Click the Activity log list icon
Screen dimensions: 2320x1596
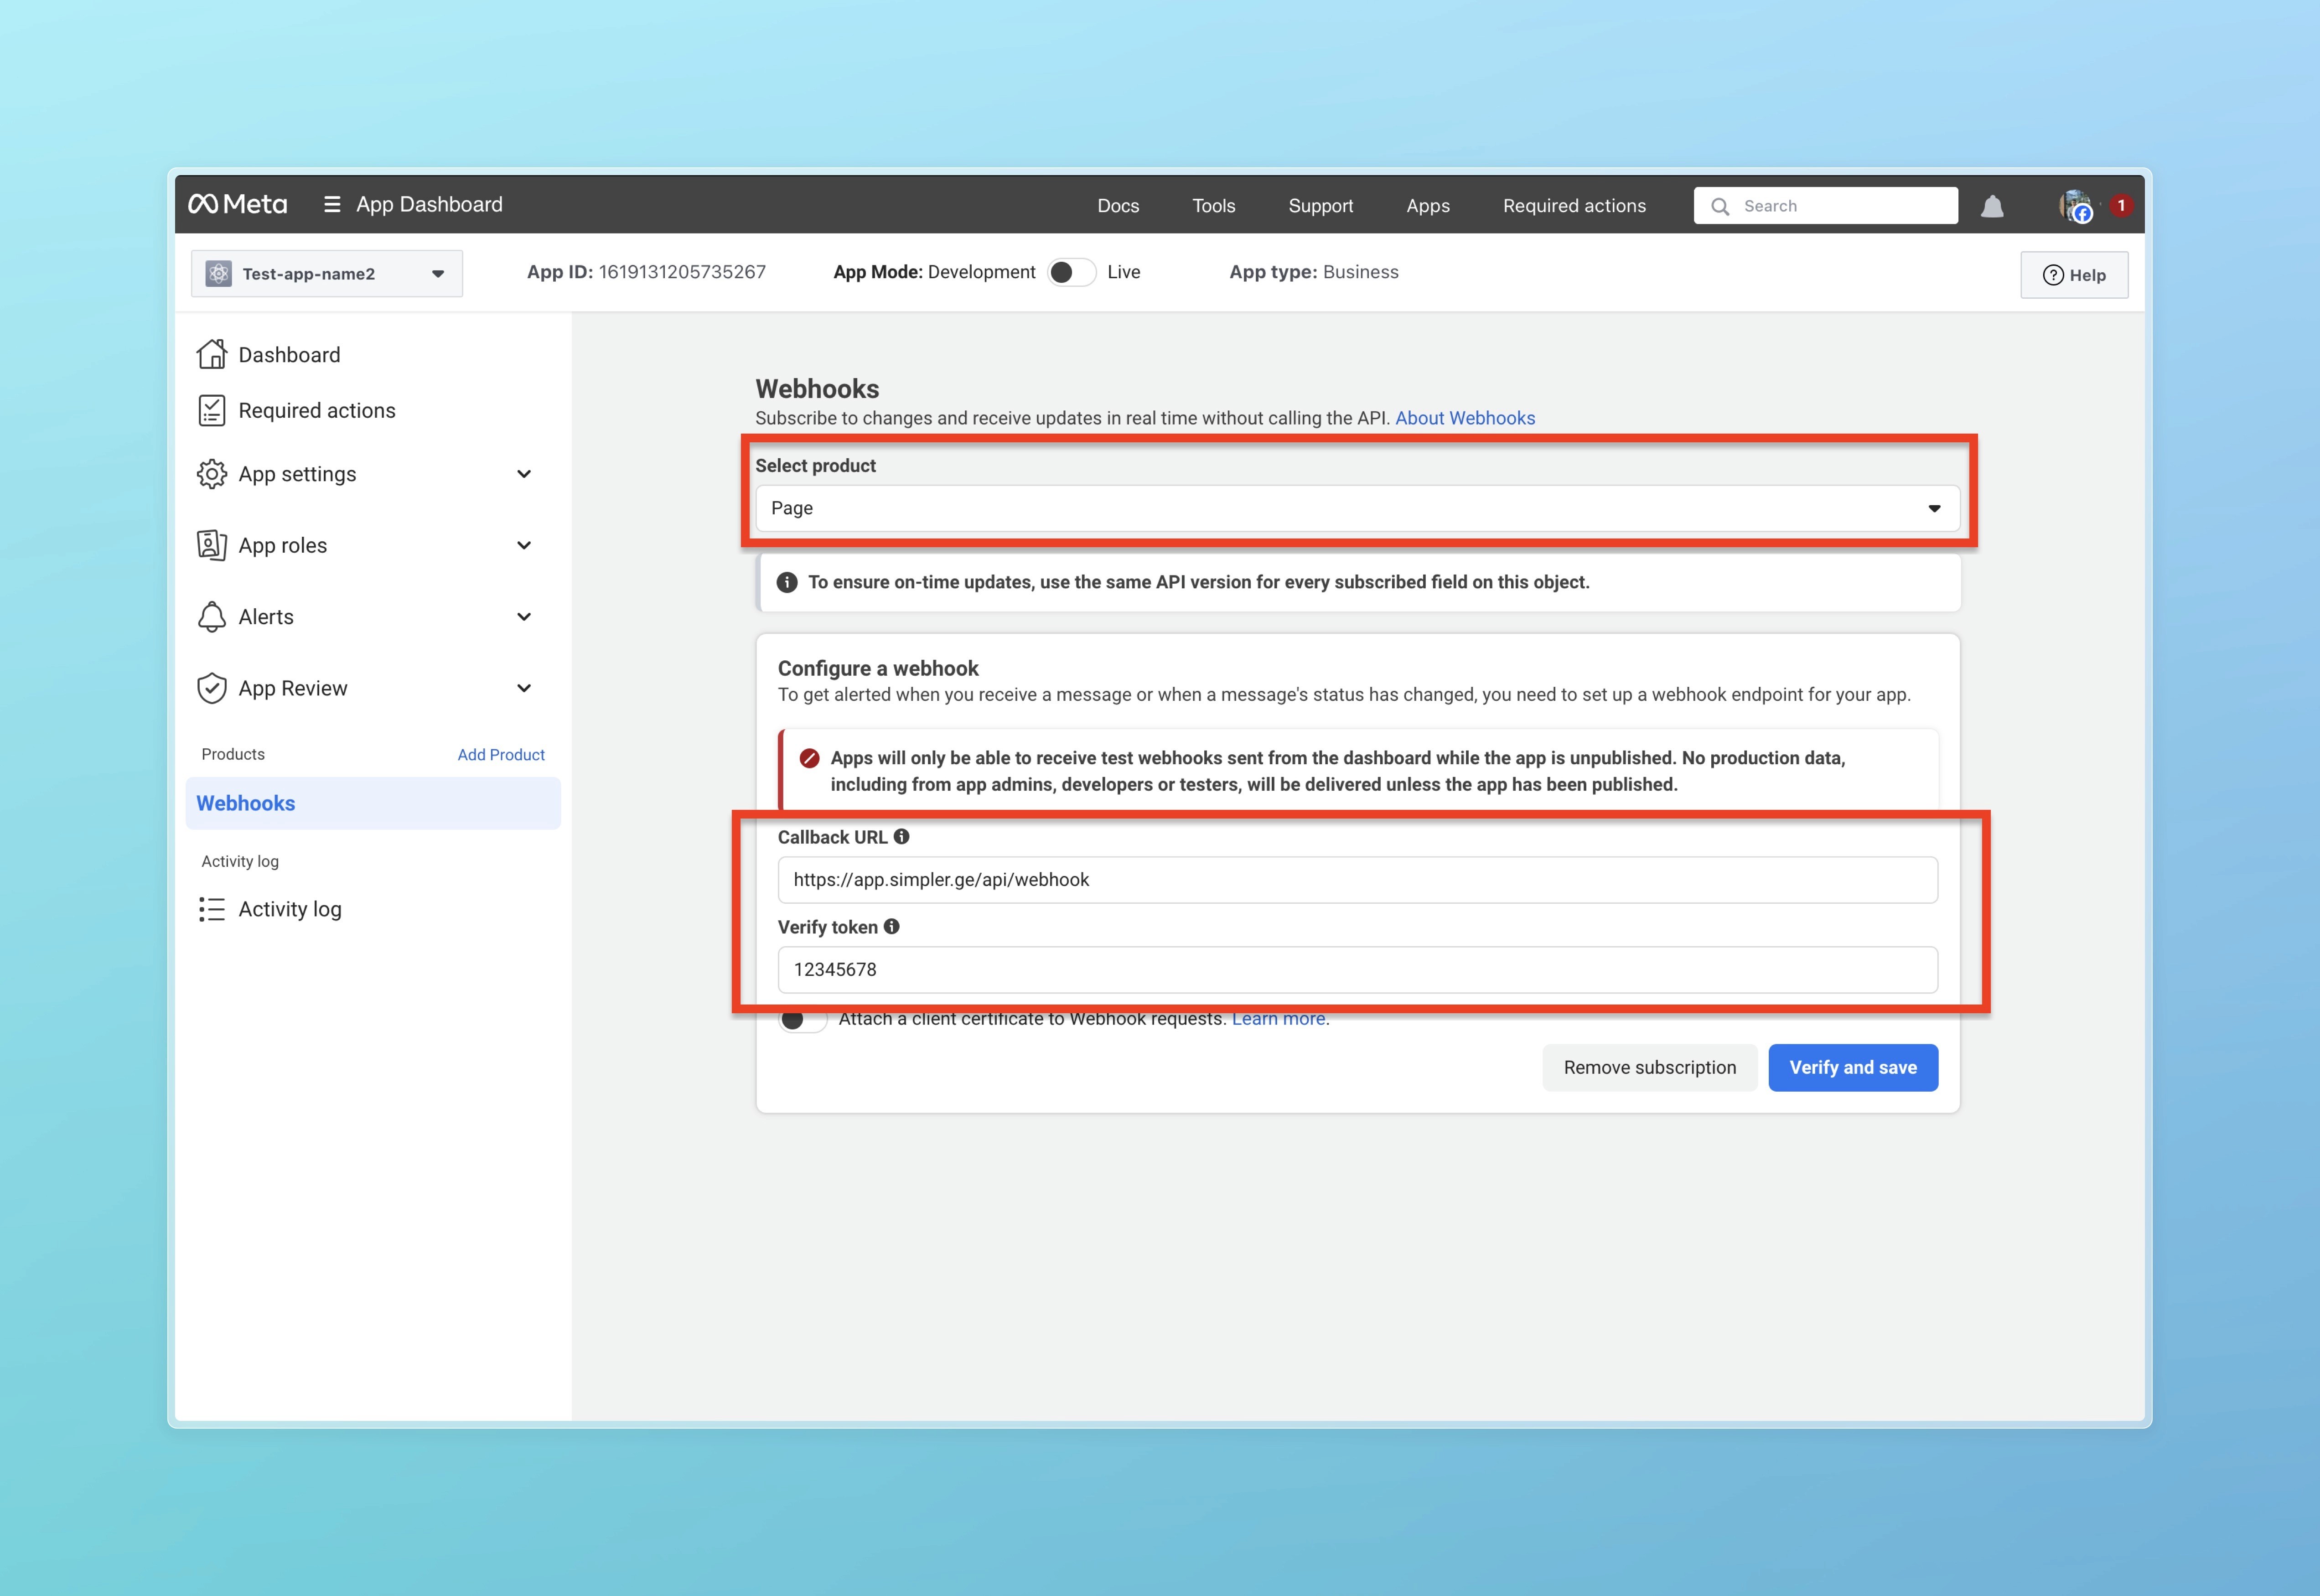click(x=212, y=909)
